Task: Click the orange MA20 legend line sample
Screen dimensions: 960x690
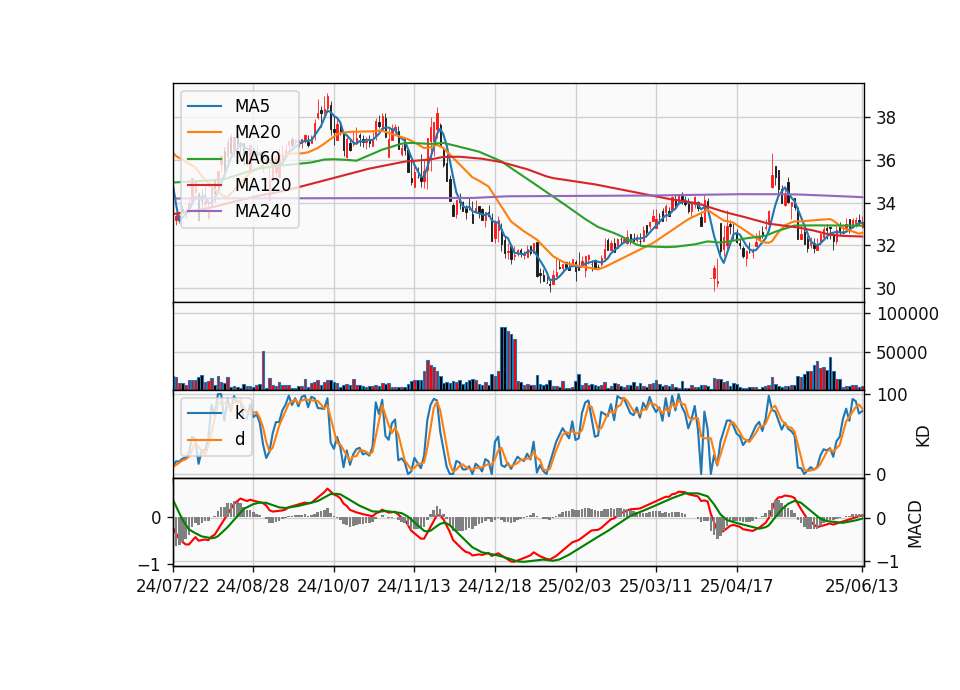Action: pyautogui.click(x=204, y=132)
